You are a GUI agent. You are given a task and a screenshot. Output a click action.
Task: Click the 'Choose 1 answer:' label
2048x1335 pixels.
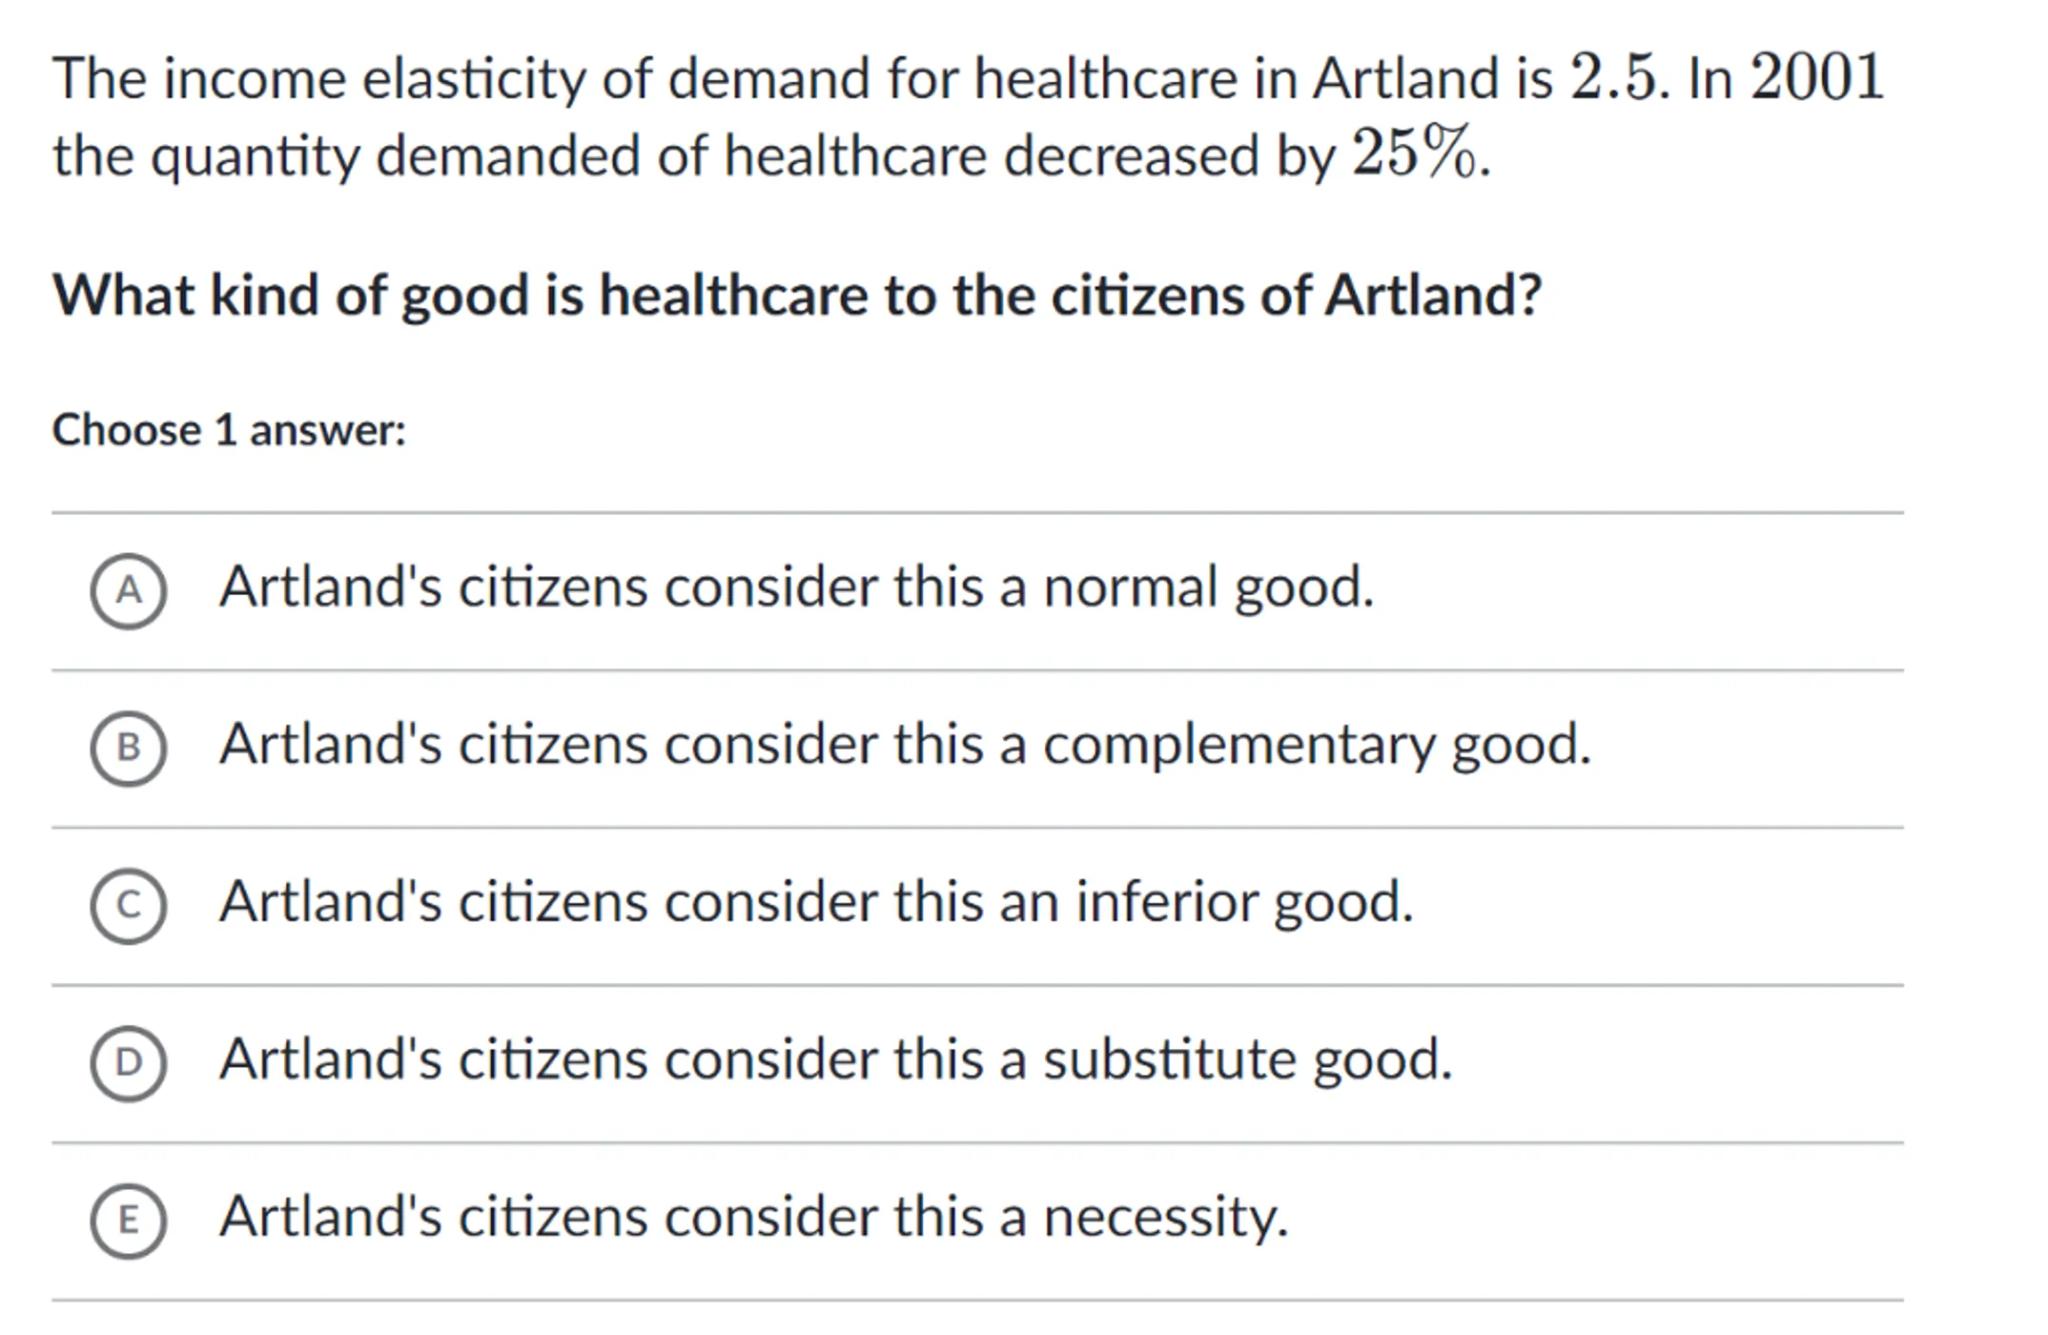tap(229, 431)
